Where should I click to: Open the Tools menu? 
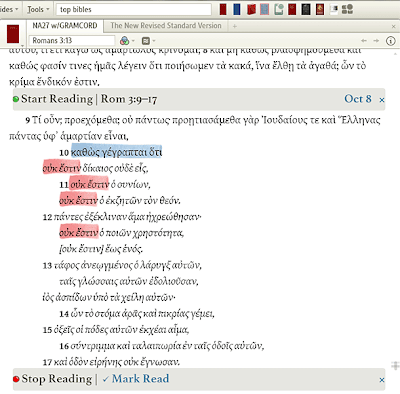click(x=38, y=9)
